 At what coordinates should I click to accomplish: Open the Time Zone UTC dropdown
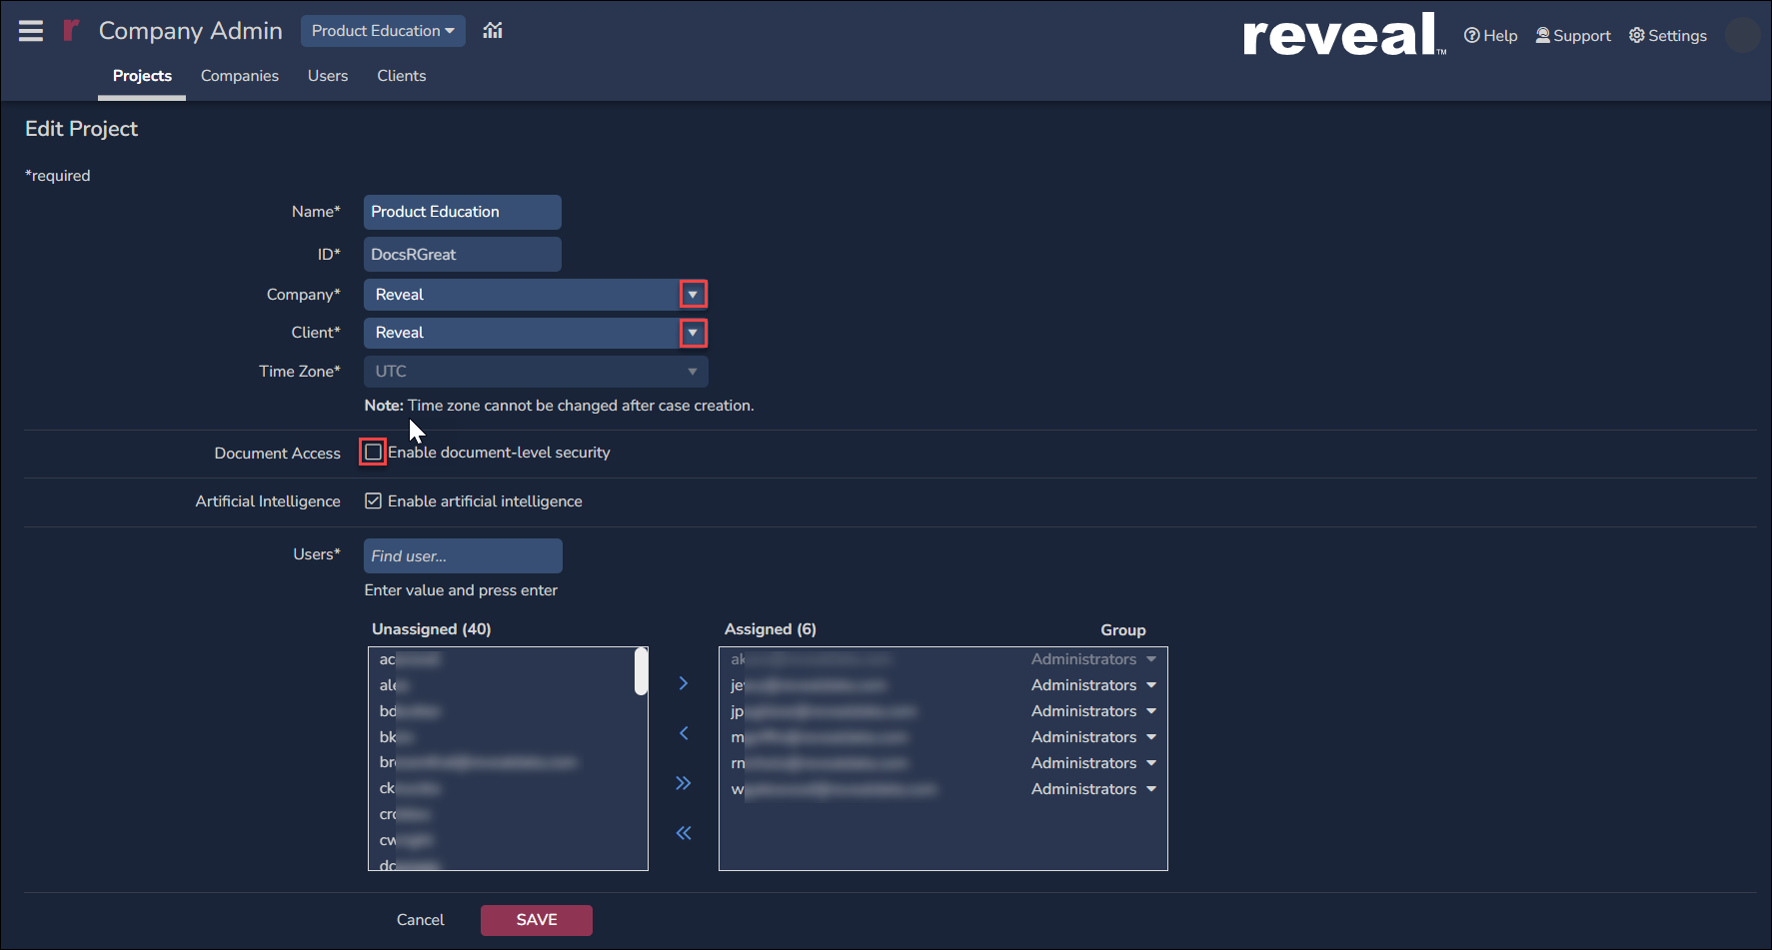536,371
